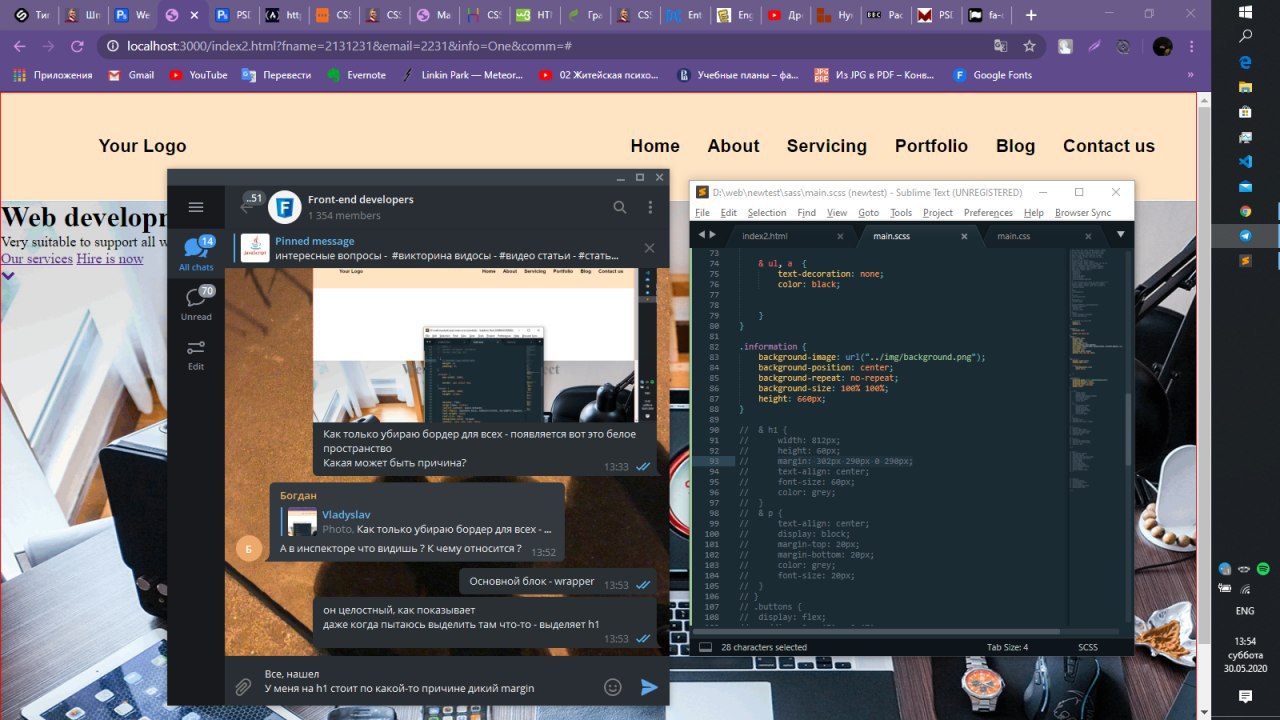Attach a file with the paperclip icon
1280x720 pixels.
(x=242, y=687)
